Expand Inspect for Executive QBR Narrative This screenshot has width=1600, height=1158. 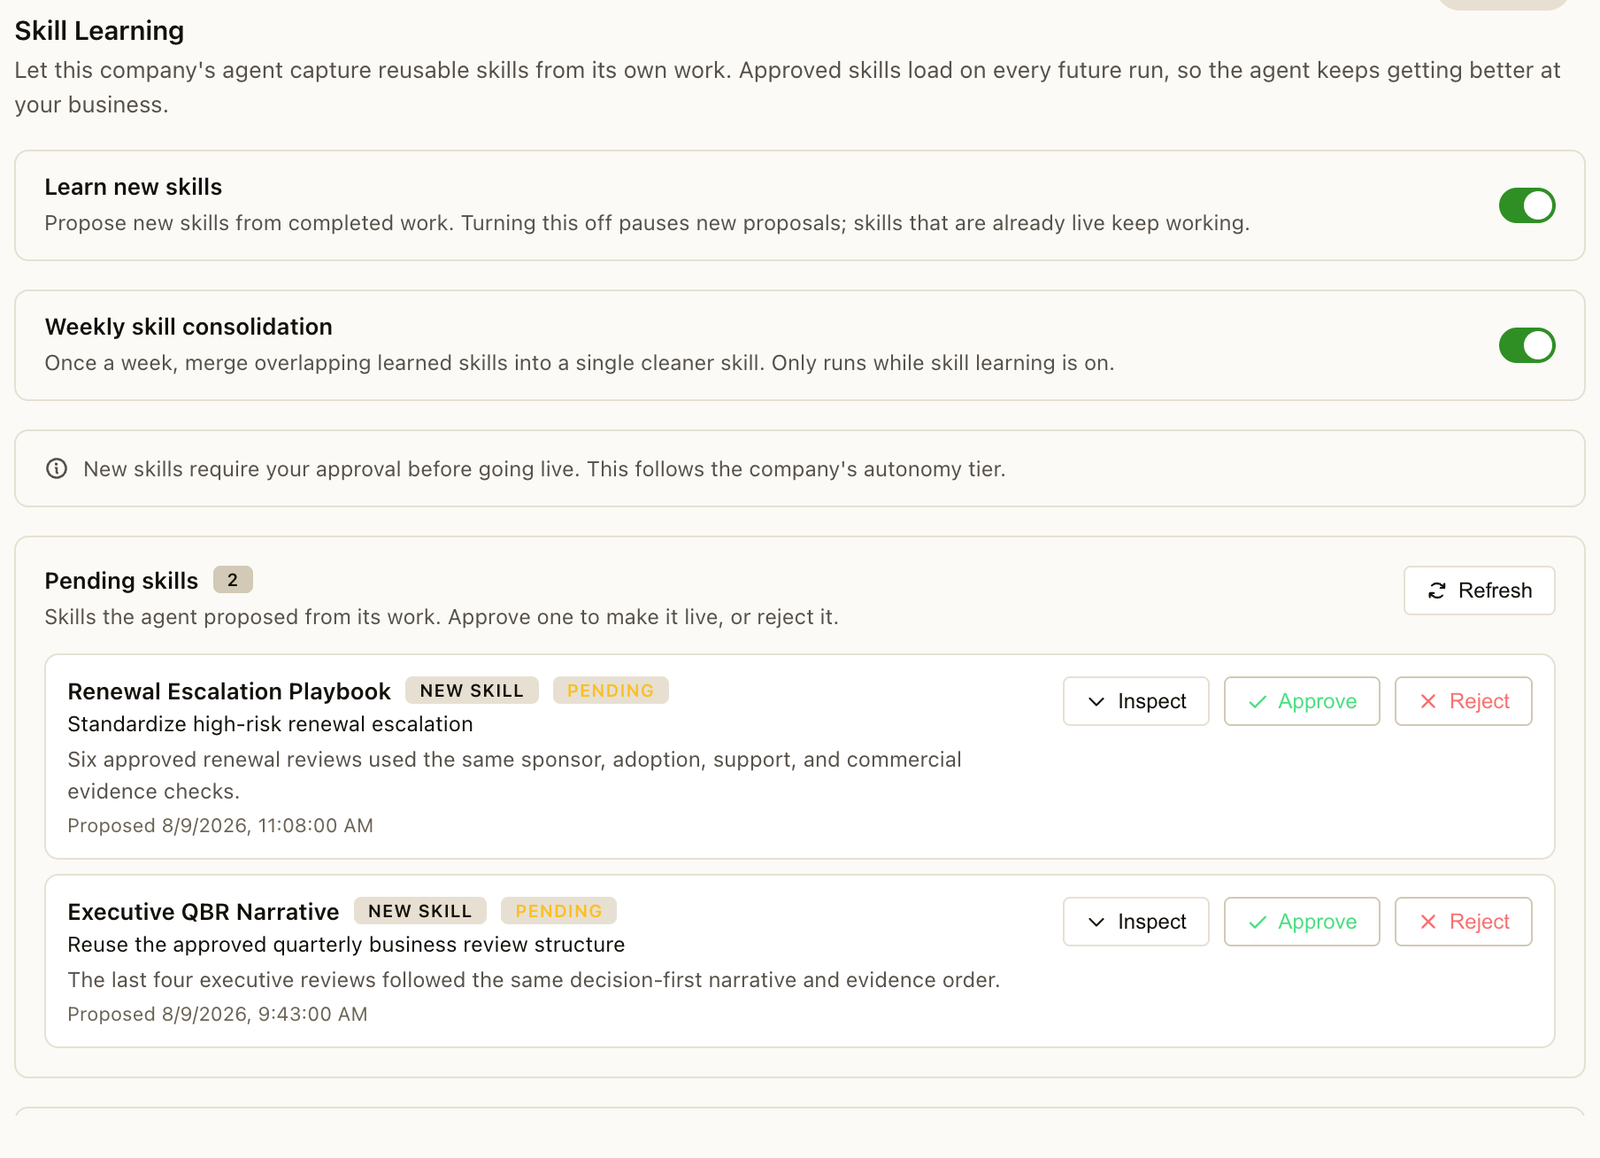point(1136,922)
